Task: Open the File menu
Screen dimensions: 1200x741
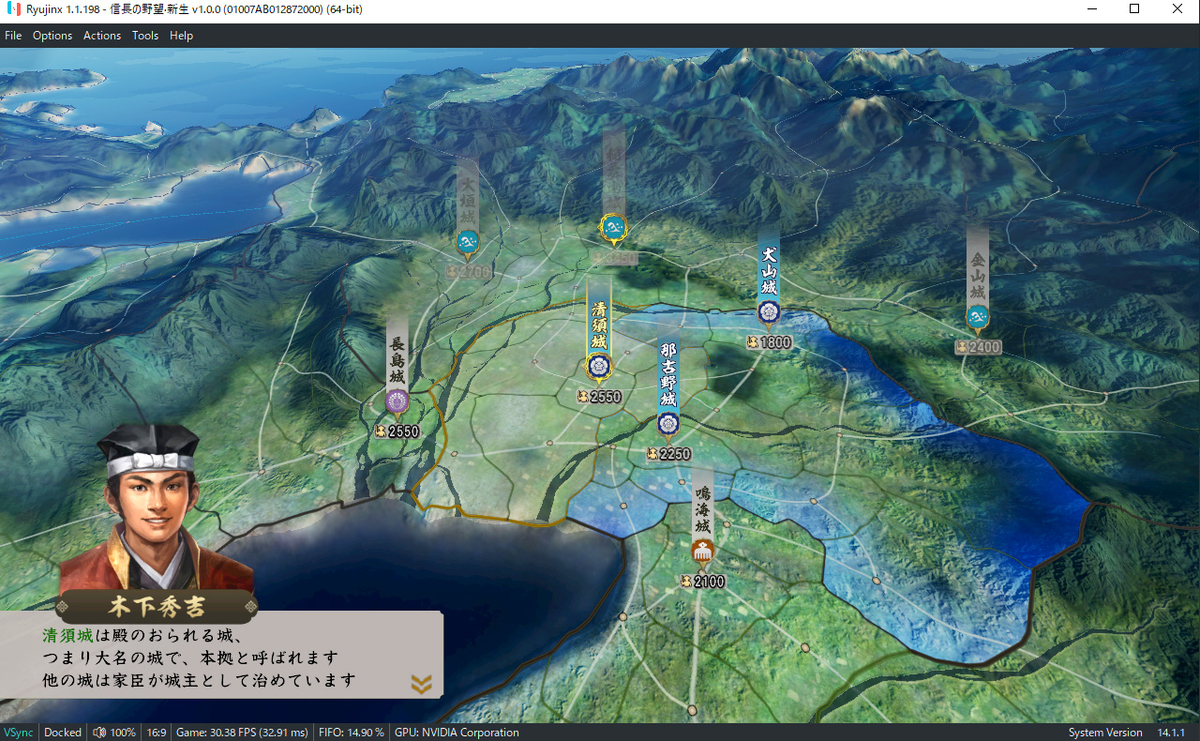Action: (x=13, y=35)
